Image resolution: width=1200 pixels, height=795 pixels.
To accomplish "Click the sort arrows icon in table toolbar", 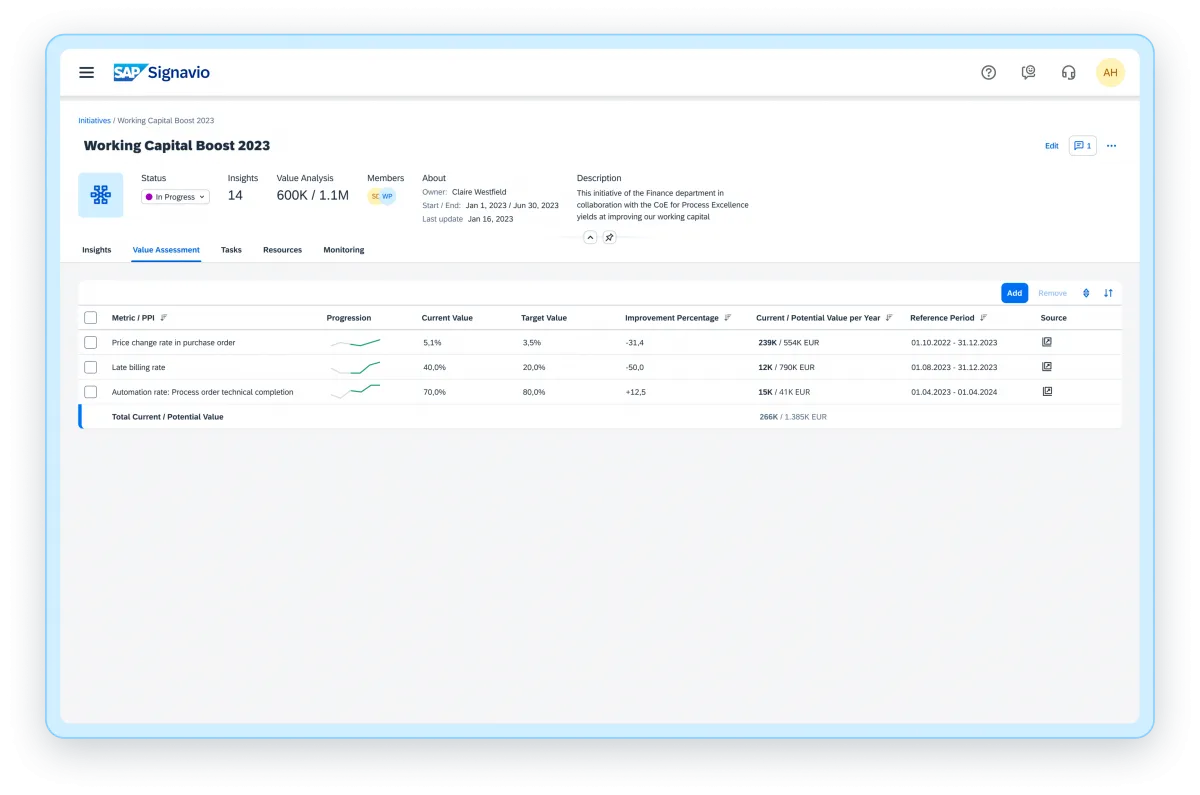I will coord(1108,293).
